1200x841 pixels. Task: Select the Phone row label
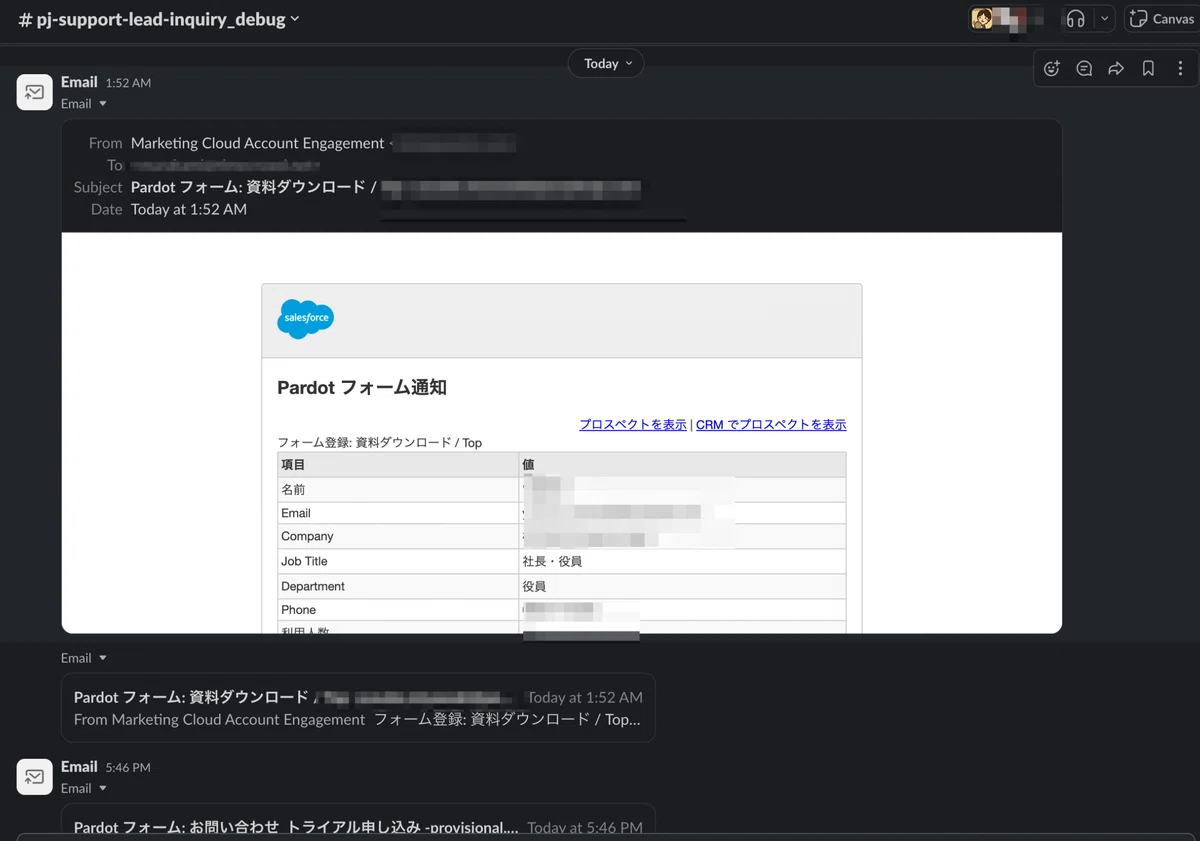coord(298,610)
